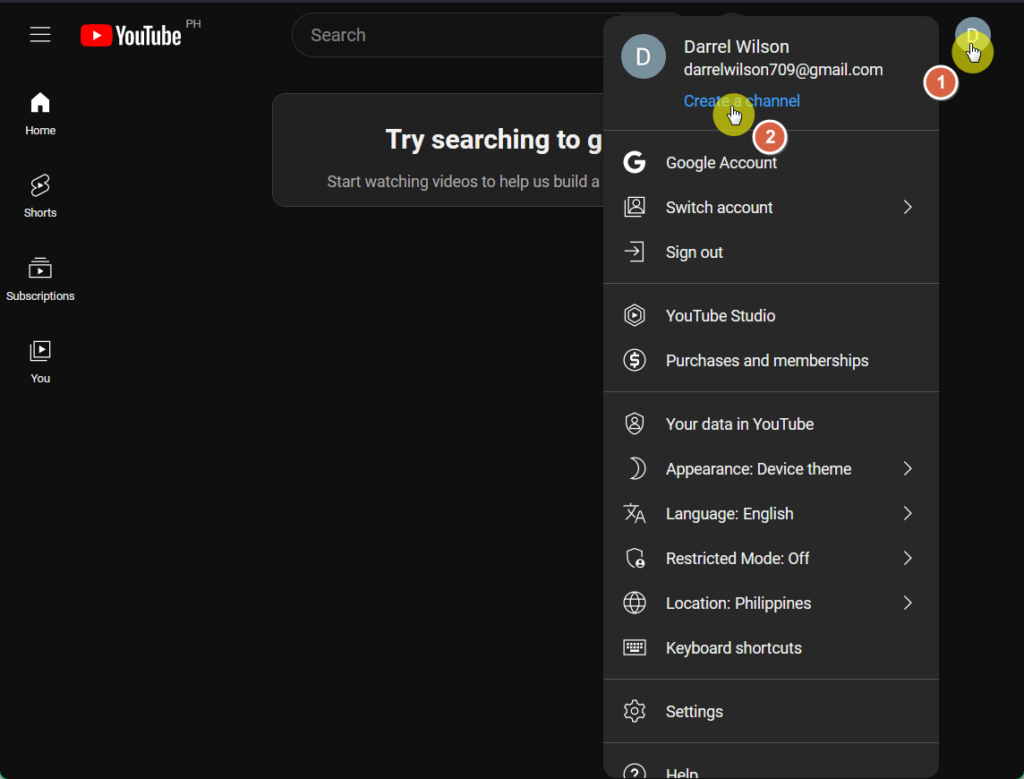Select Sign out
This screenshot has height=779, width=1024.
point(771,253)
